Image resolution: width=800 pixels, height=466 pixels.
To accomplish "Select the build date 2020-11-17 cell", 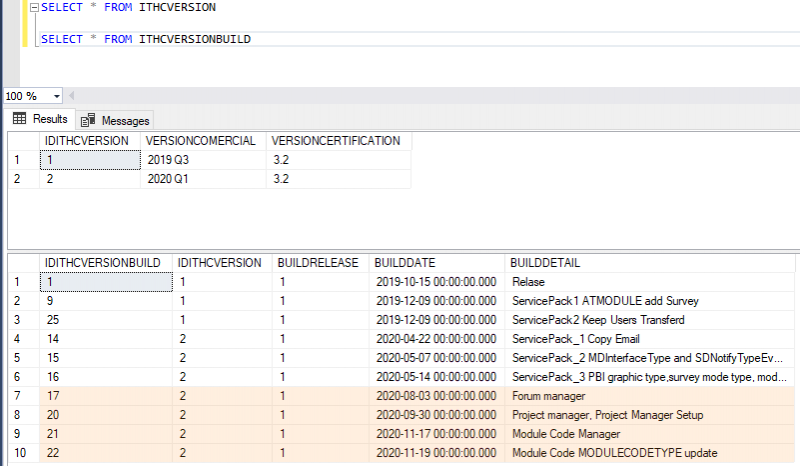I will (x=437, y=434).
